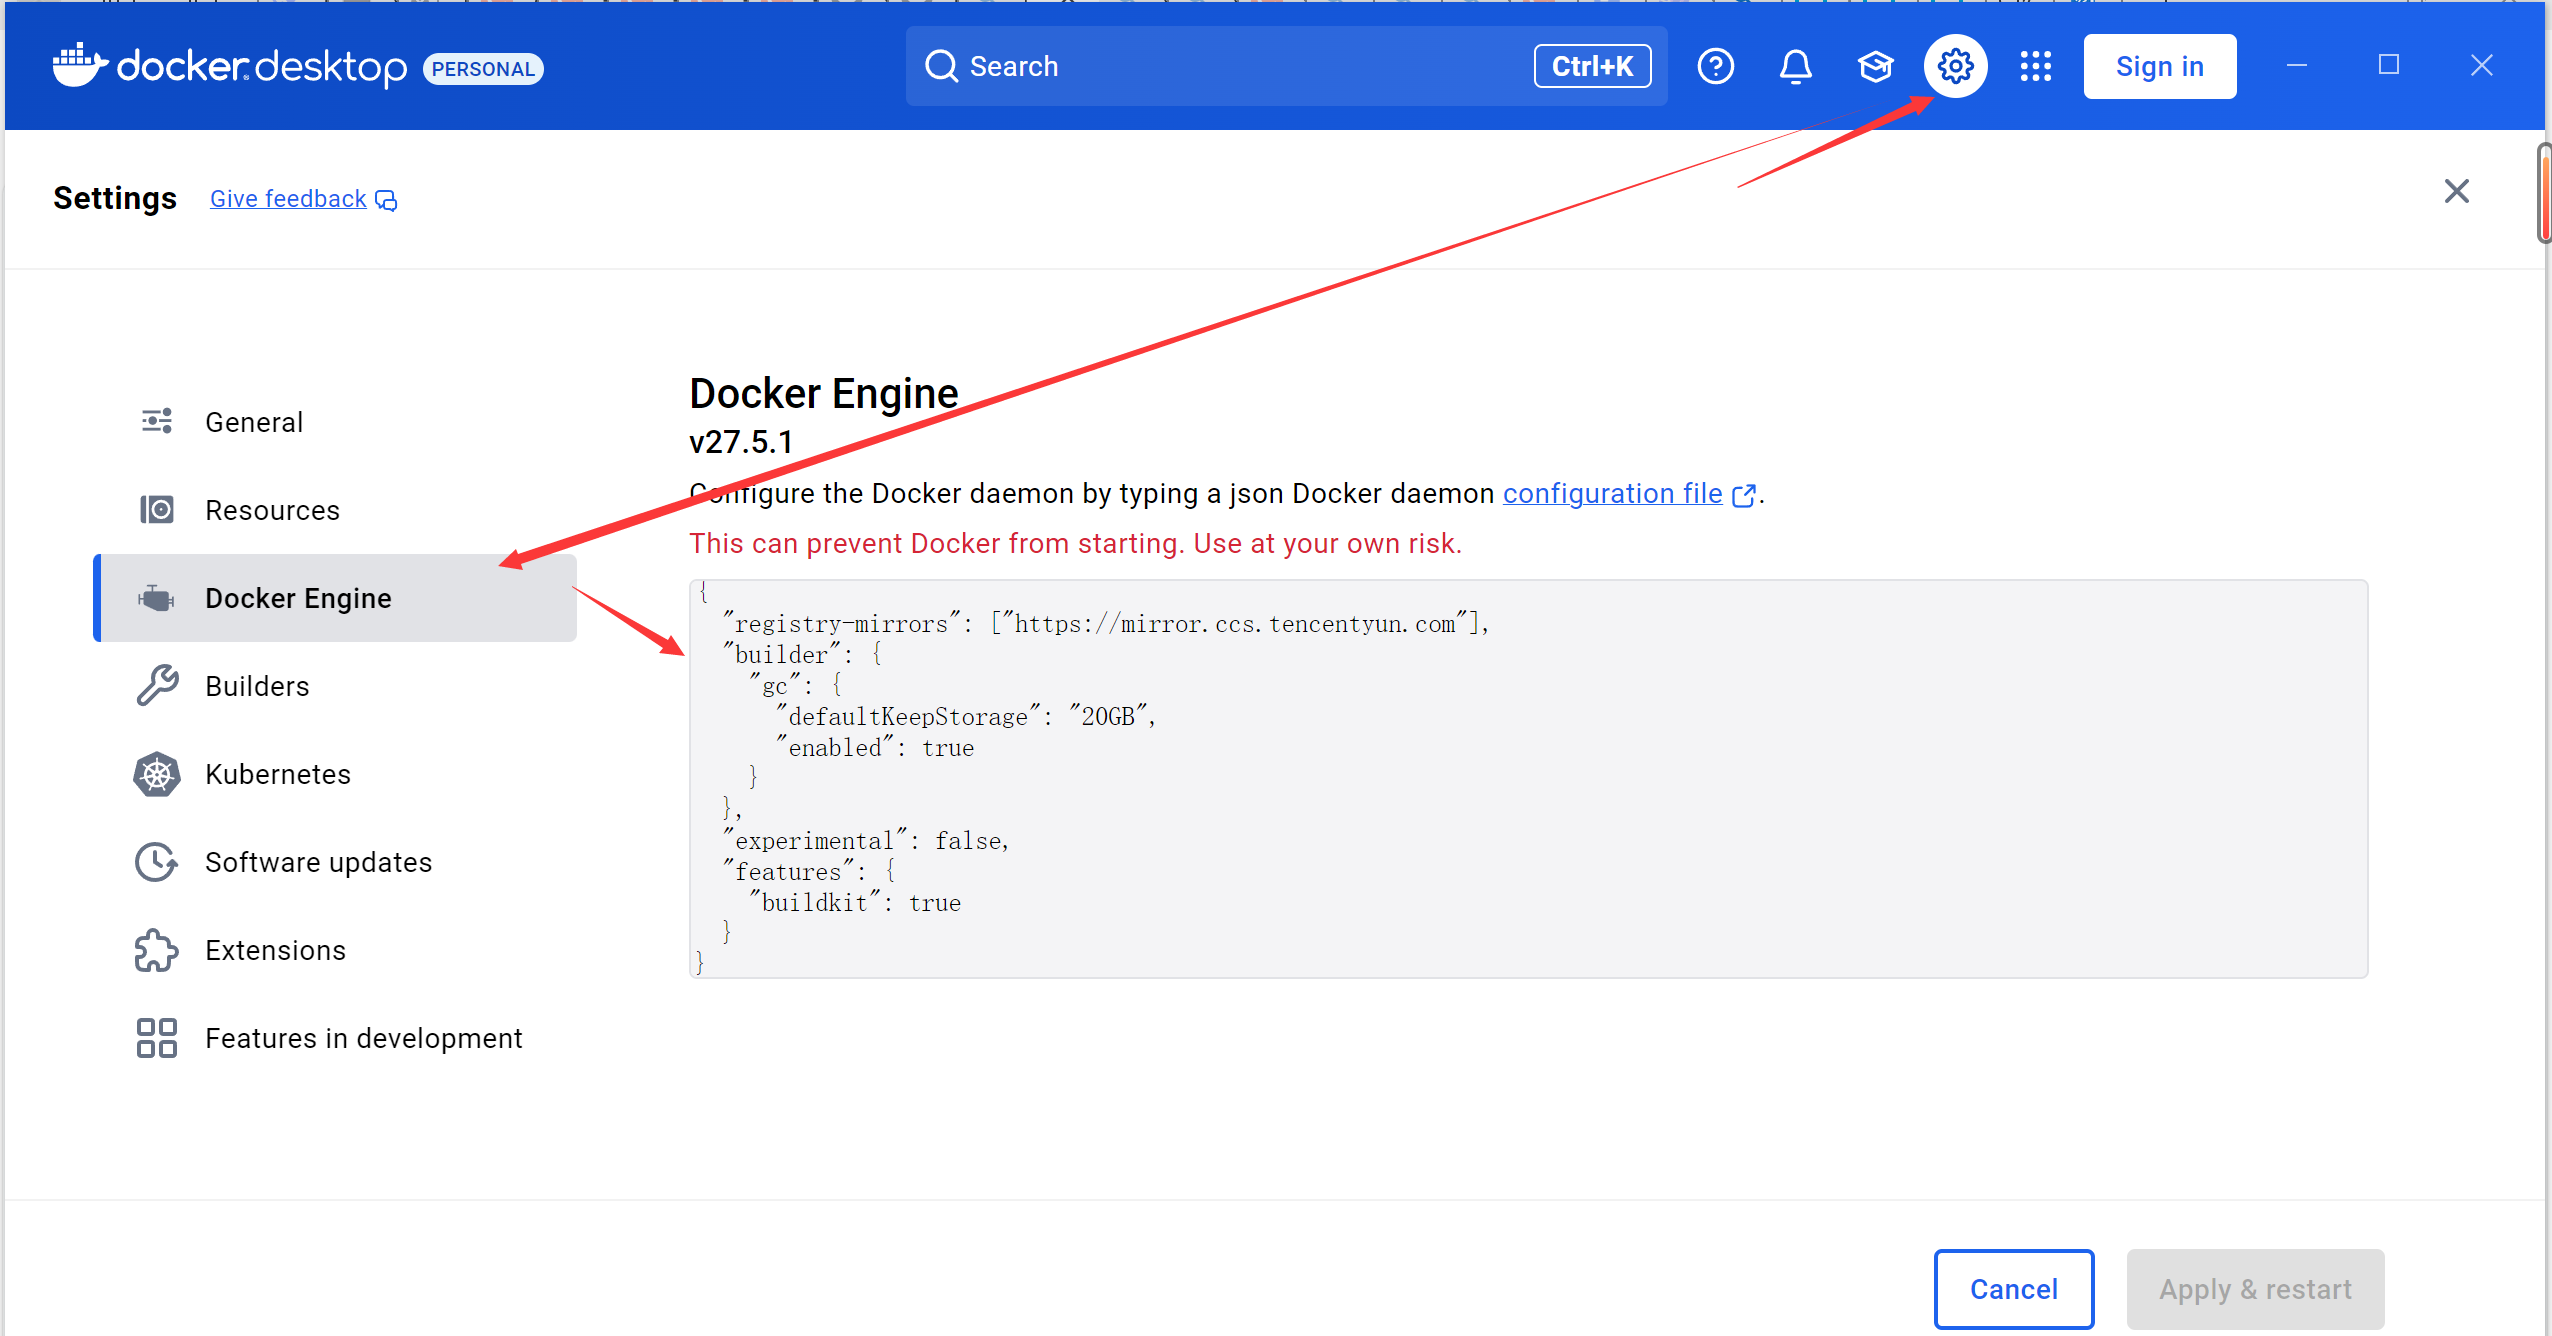Open the Learning center graduation cap icon
This screenshot has width=2552, height=1336.
click(1875, 66)
